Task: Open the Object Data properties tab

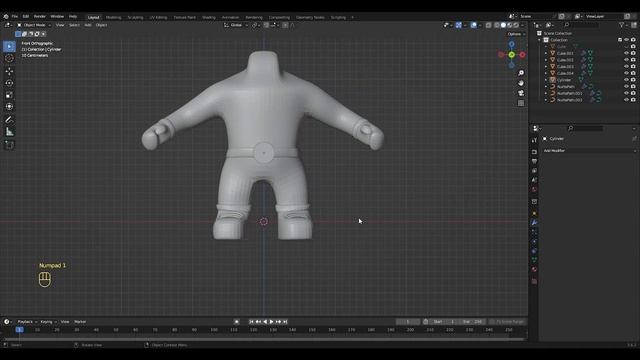Action: click(x=534, y=260)
